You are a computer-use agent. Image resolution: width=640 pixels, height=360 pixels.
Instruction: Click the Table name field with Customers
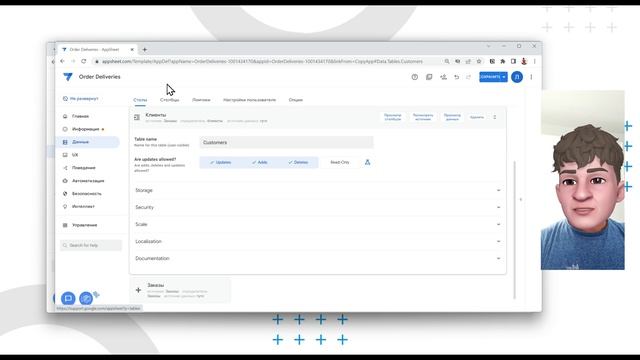point(287,142)
